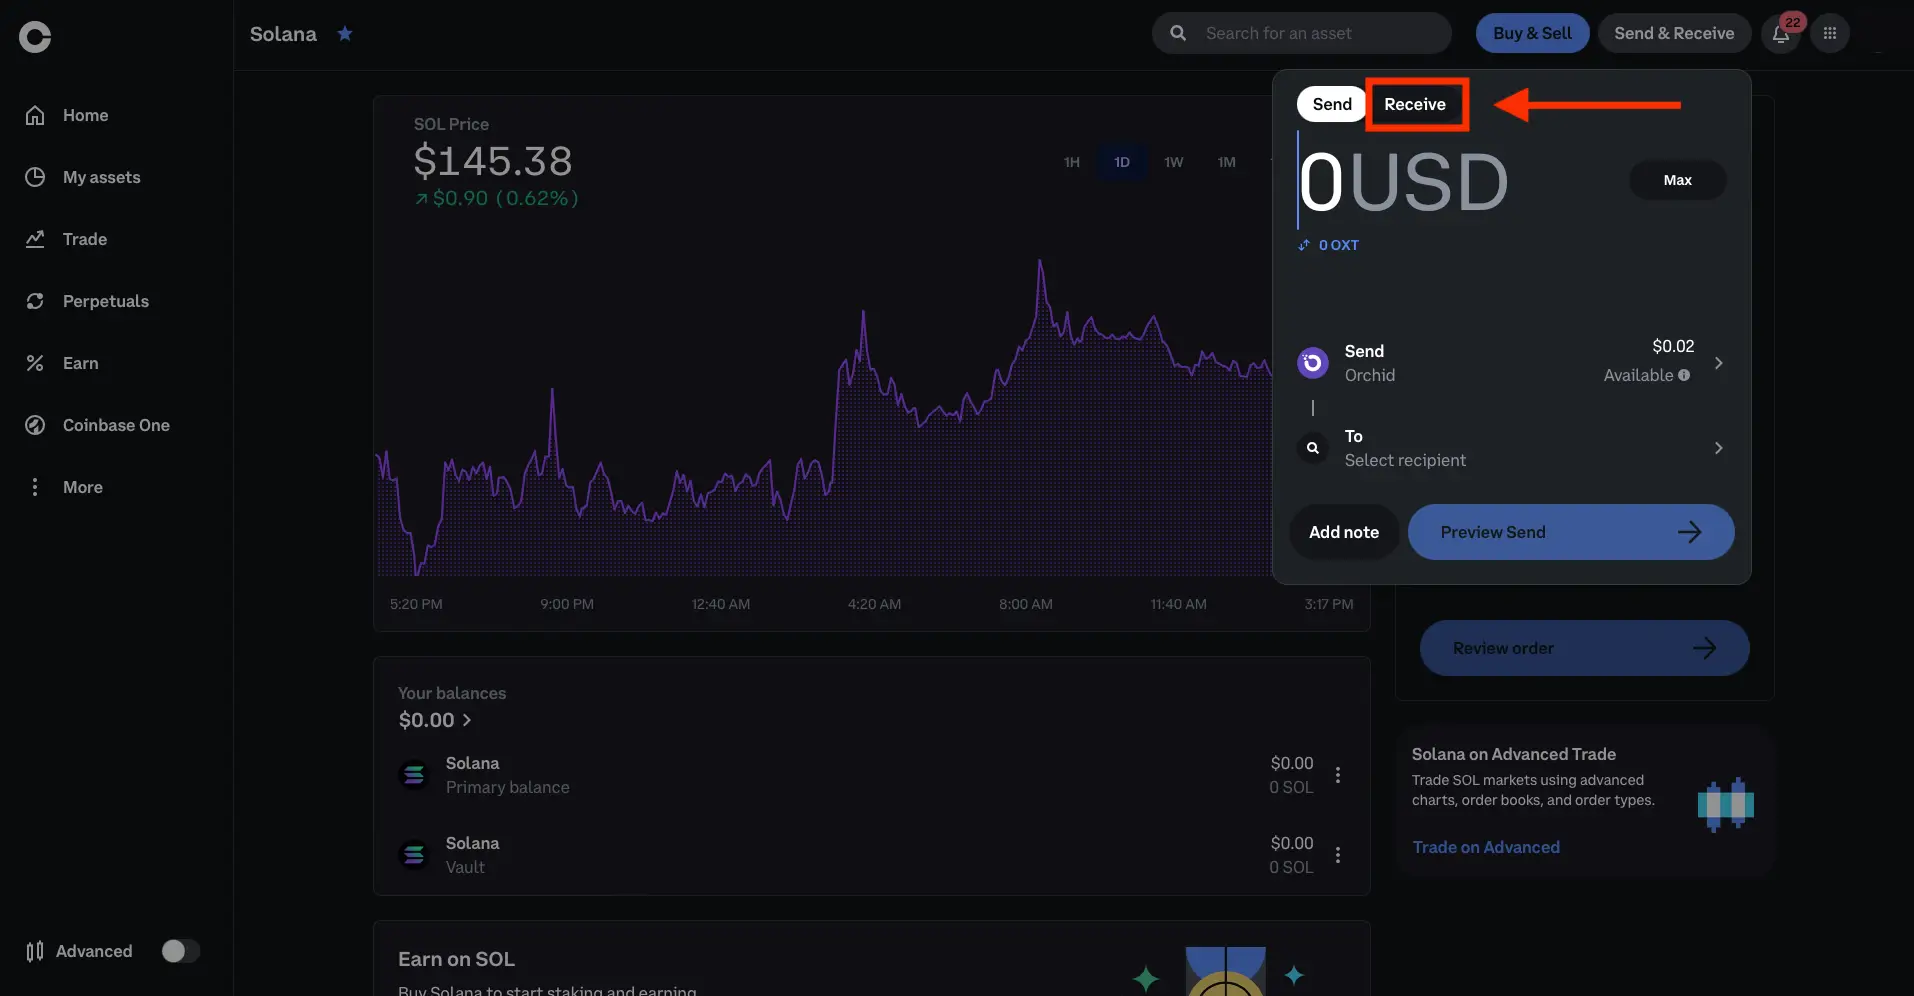Open Coinbase One in sidebar
This screenshot has width=1914, height=996.
[x=97, y=425]
